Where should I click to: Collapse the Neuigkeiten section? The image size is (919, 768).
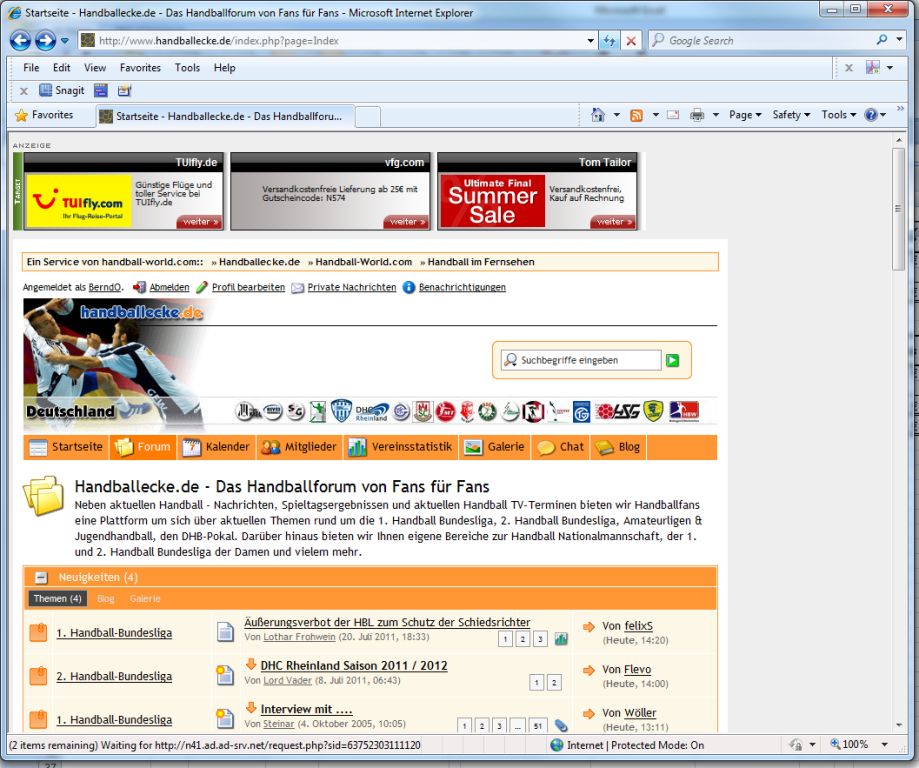pos(41,577)
